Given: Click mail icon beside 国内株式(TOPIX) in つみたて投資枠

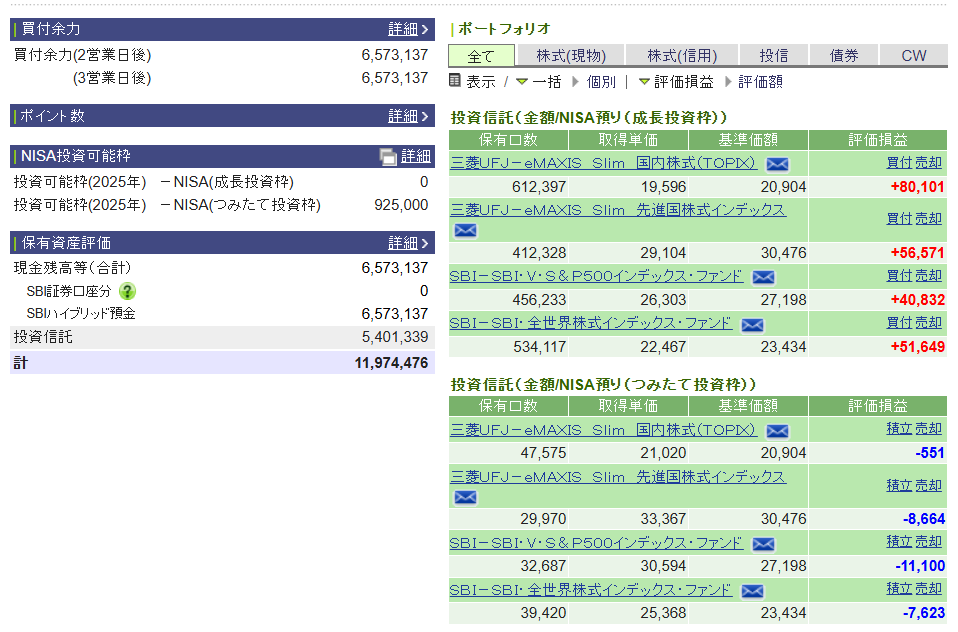Looking at the screenshot, I should click(x=777, y=431).
